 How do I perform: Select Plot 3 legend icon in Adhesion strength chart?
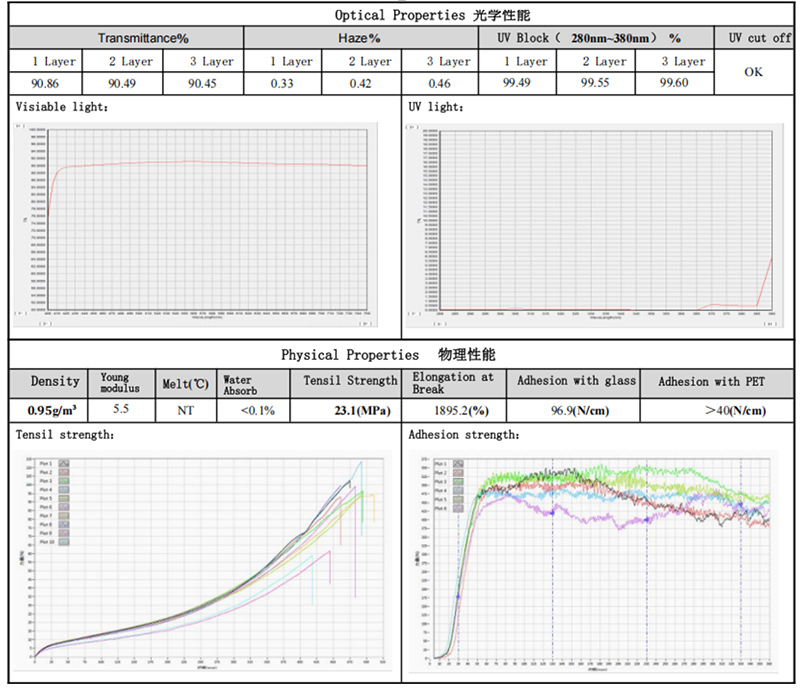459,481
